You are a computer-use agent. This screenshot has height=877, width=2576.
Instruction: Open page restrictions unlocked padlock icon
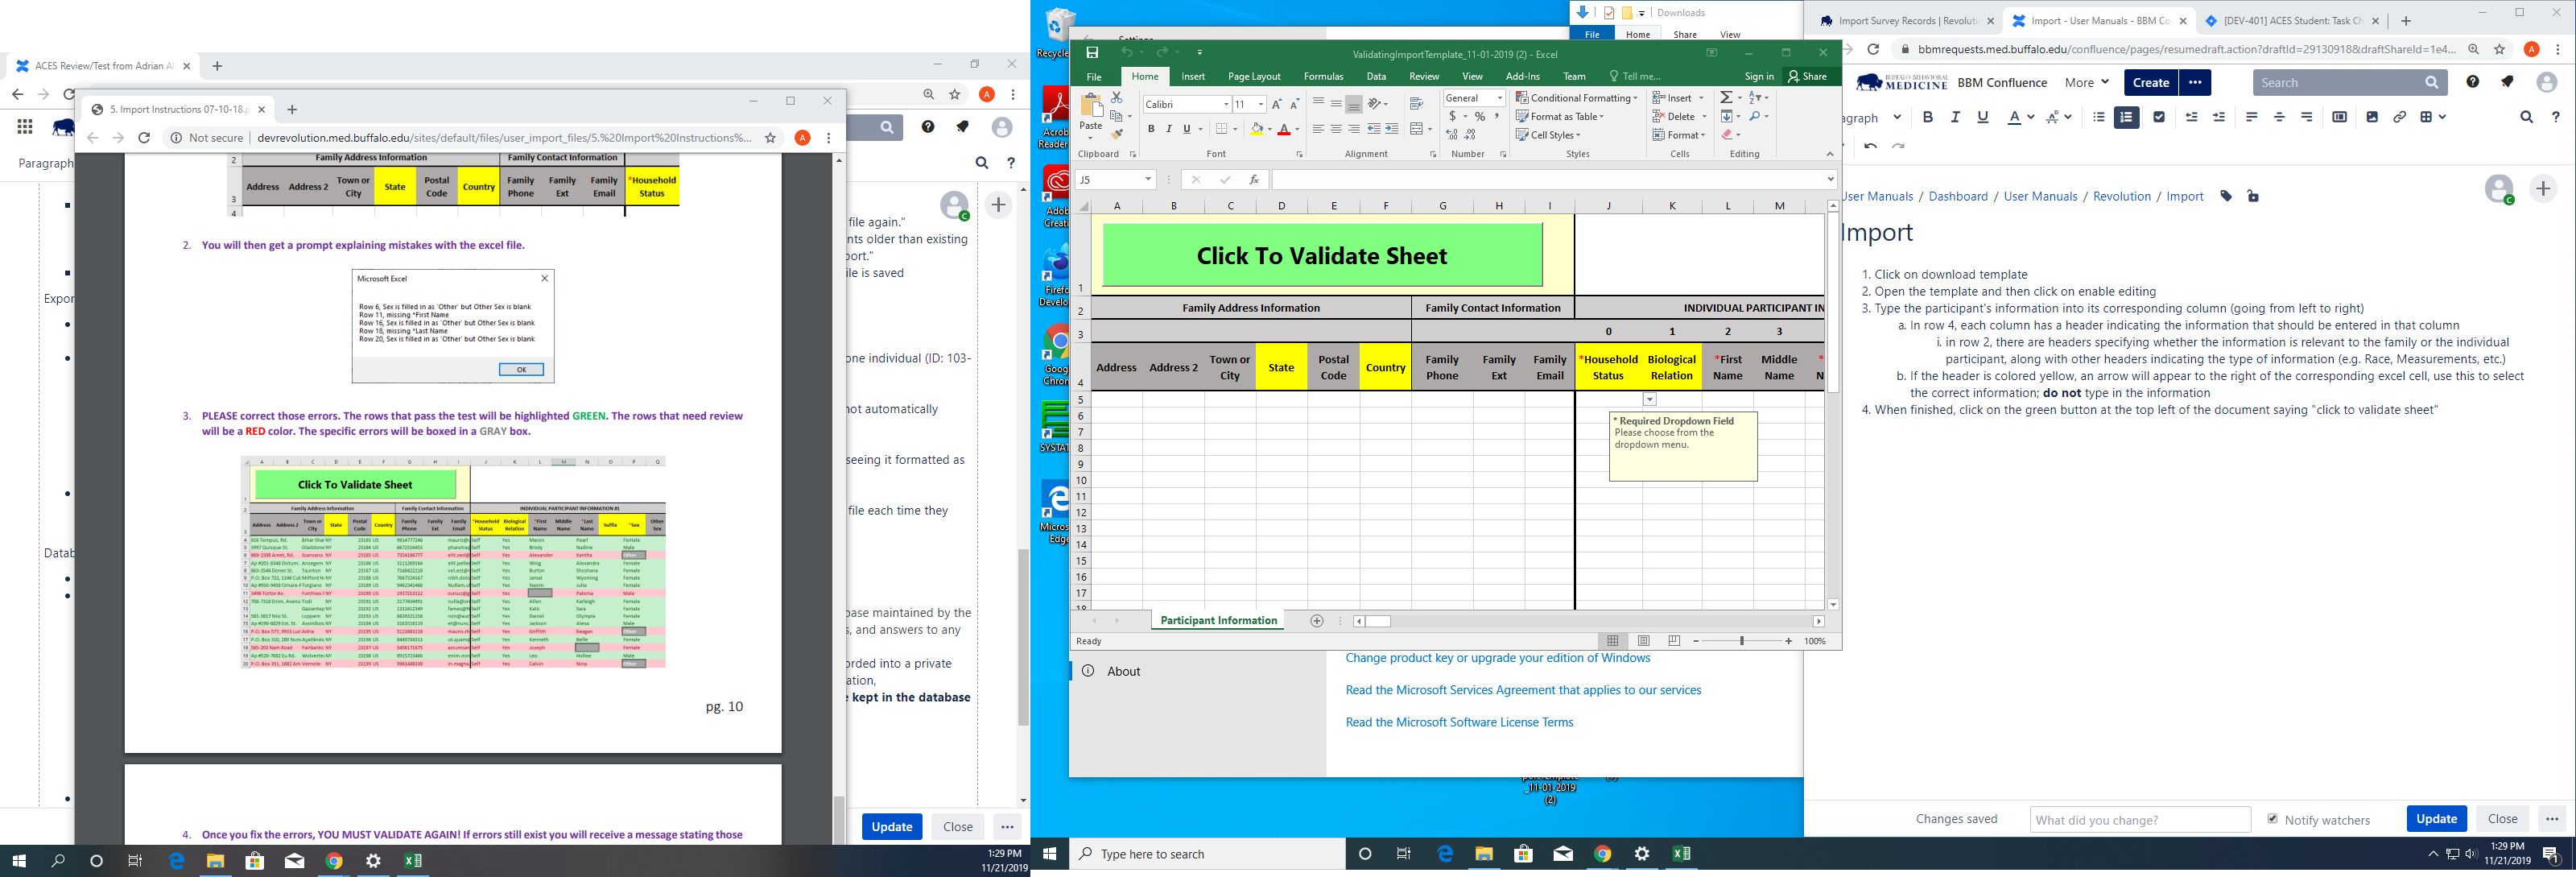pyautogui.click(x=2253, y=196)
